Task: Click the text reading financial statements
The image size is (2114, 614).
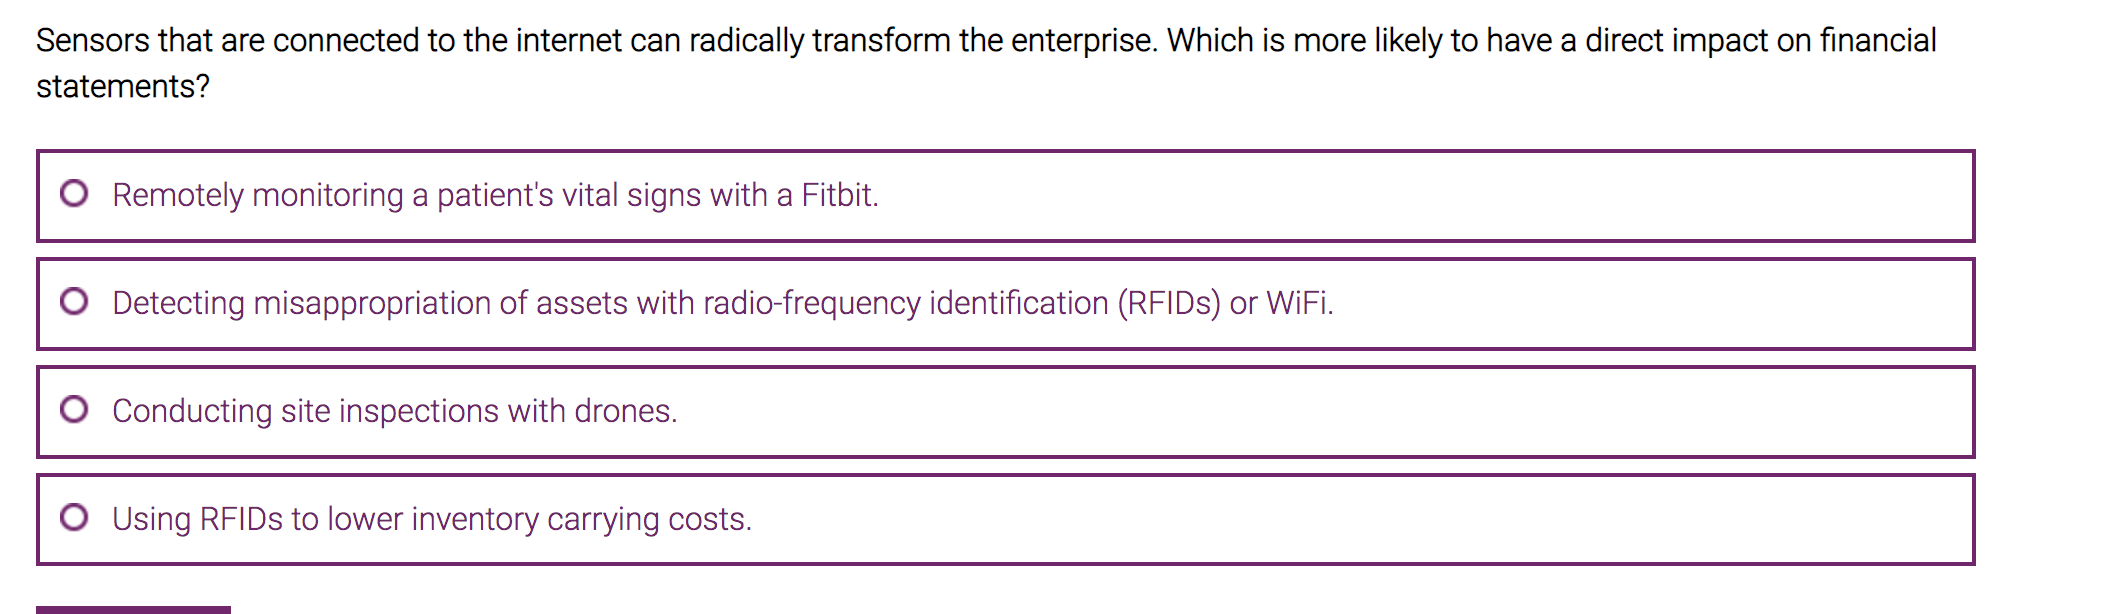Action: tap(120, 87)
